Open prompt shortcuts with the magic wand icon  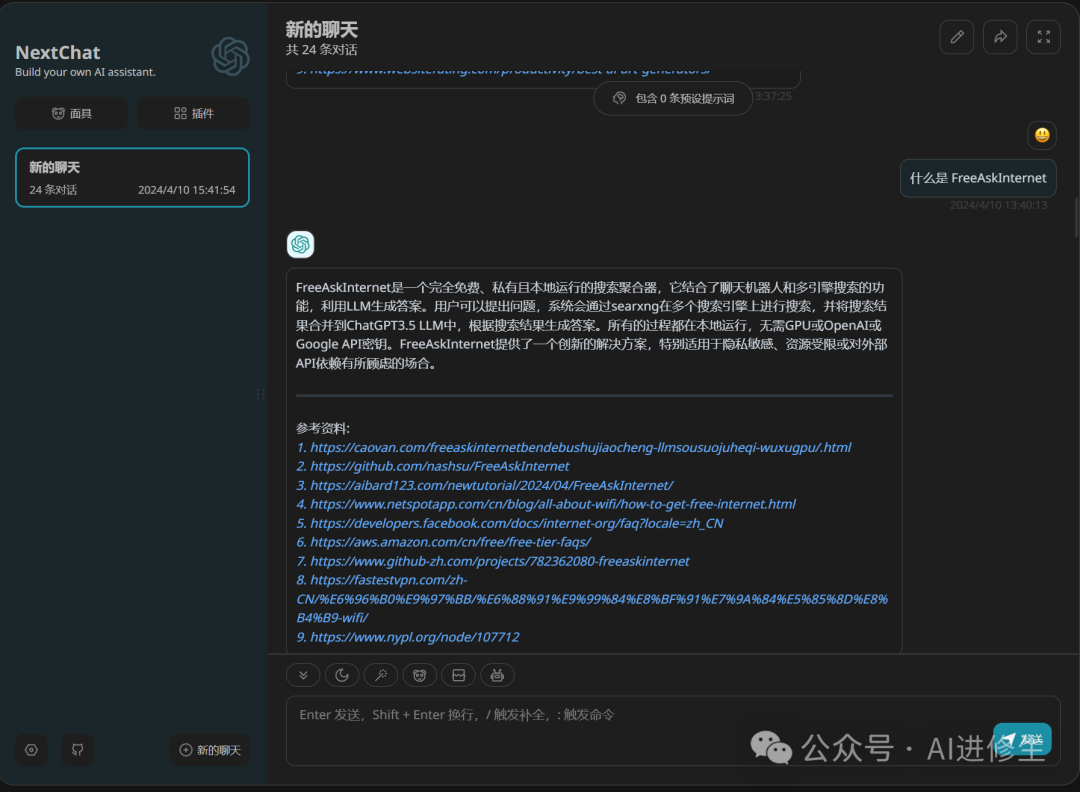click(381, 676)
